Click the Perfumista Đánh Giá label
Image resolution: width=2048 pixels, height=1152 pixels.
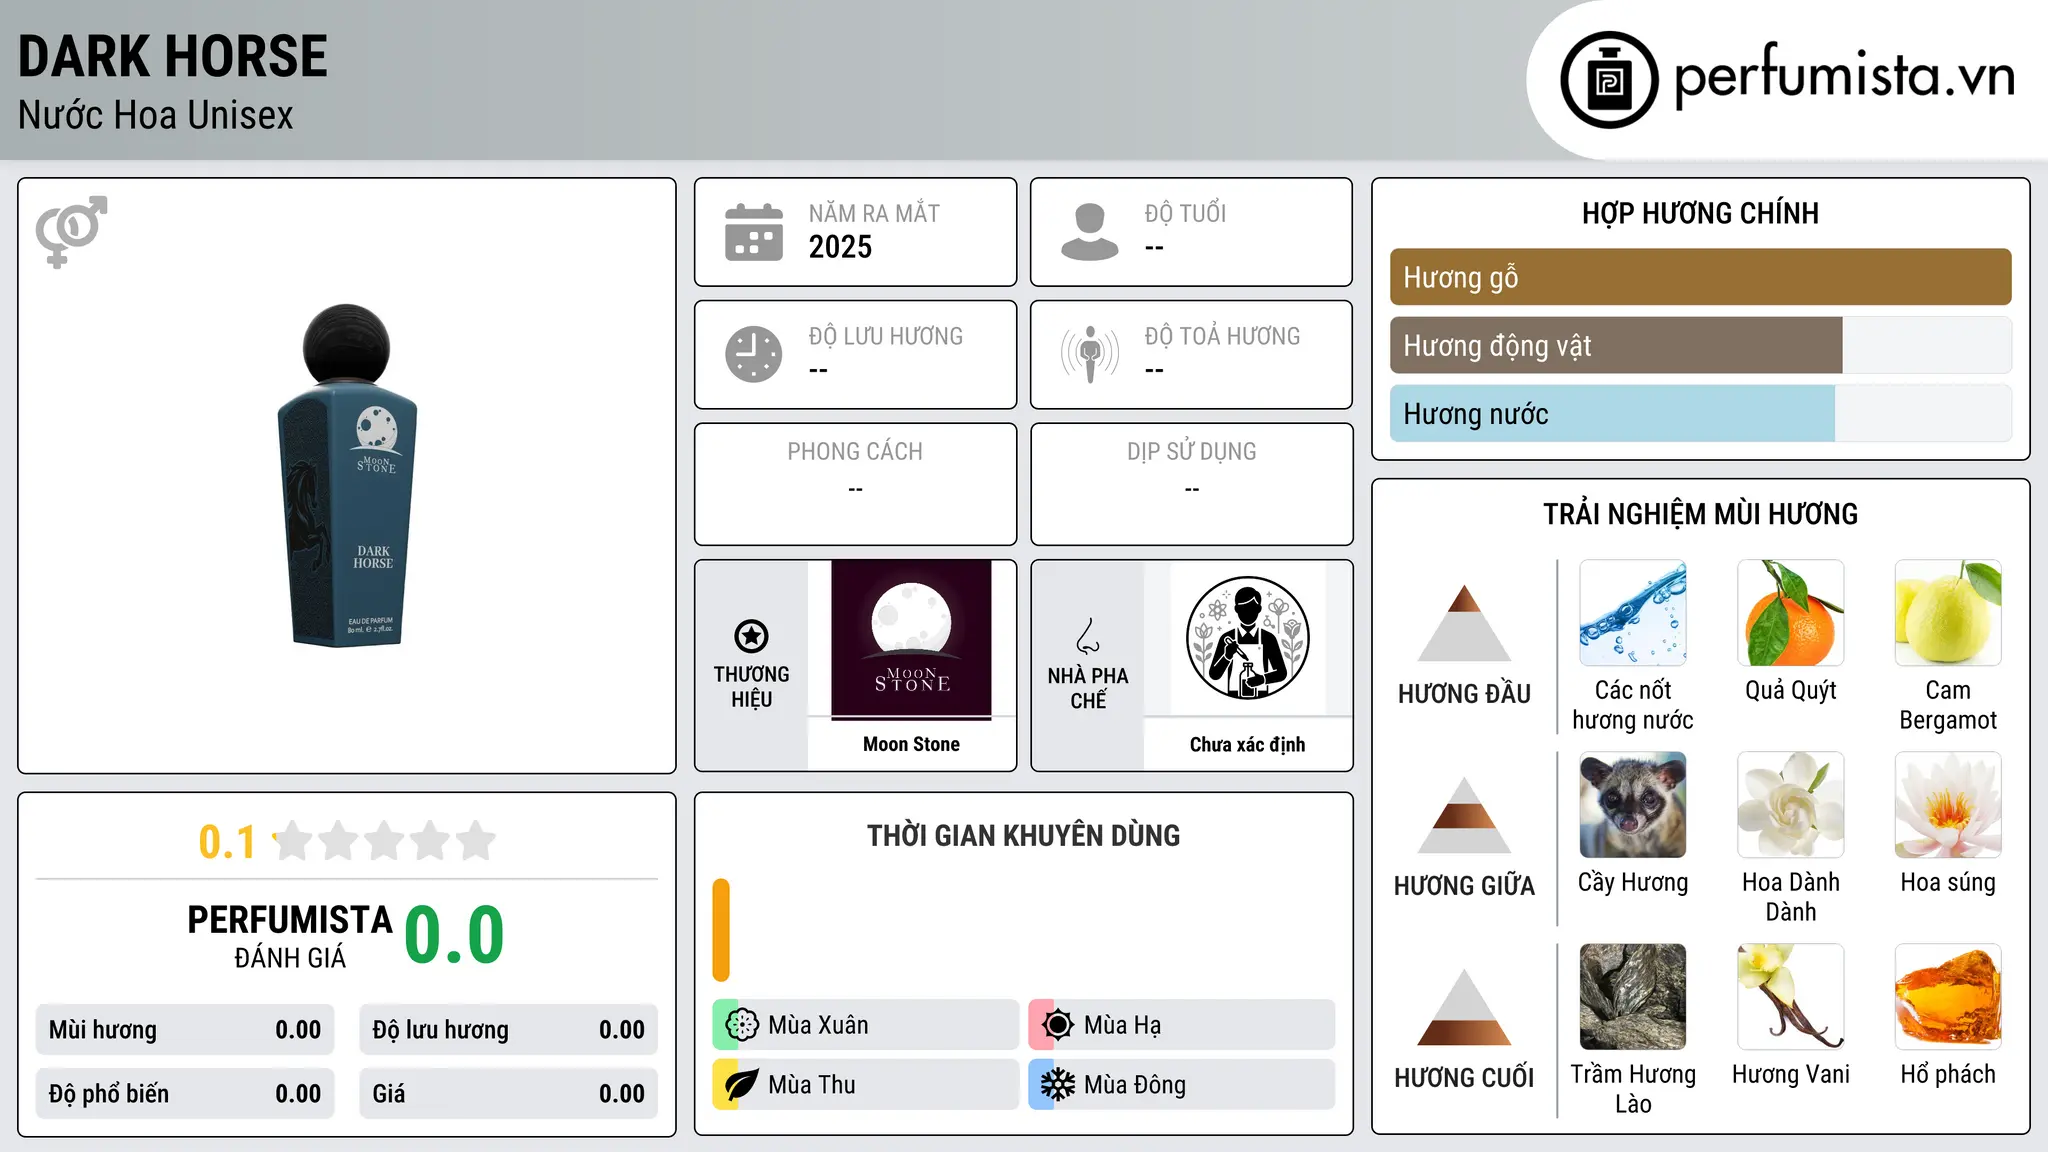pos(290,936)
